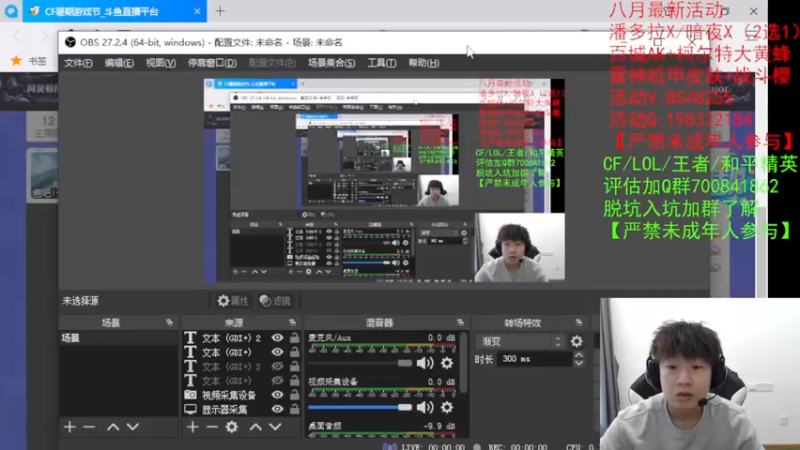Toggle lock on second-row 文本 (GDI+) source
The width and height of the screenshot is (800, 450).
(x=294, y=352)
